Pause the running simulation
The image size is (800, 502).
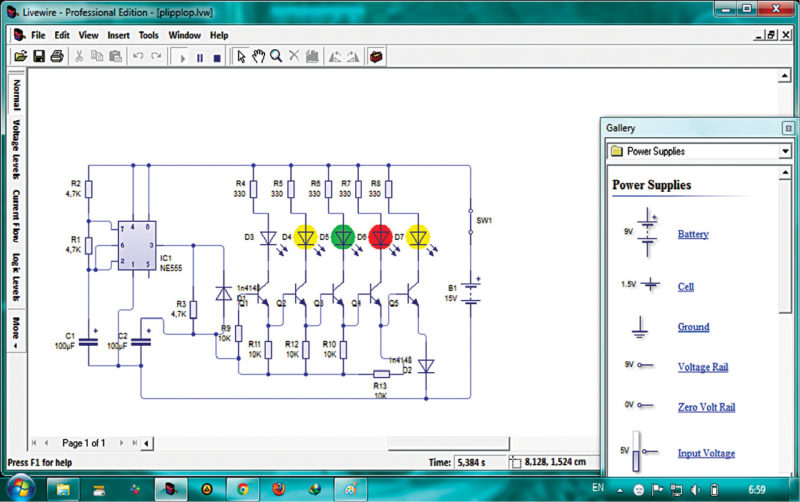(199, 57)
